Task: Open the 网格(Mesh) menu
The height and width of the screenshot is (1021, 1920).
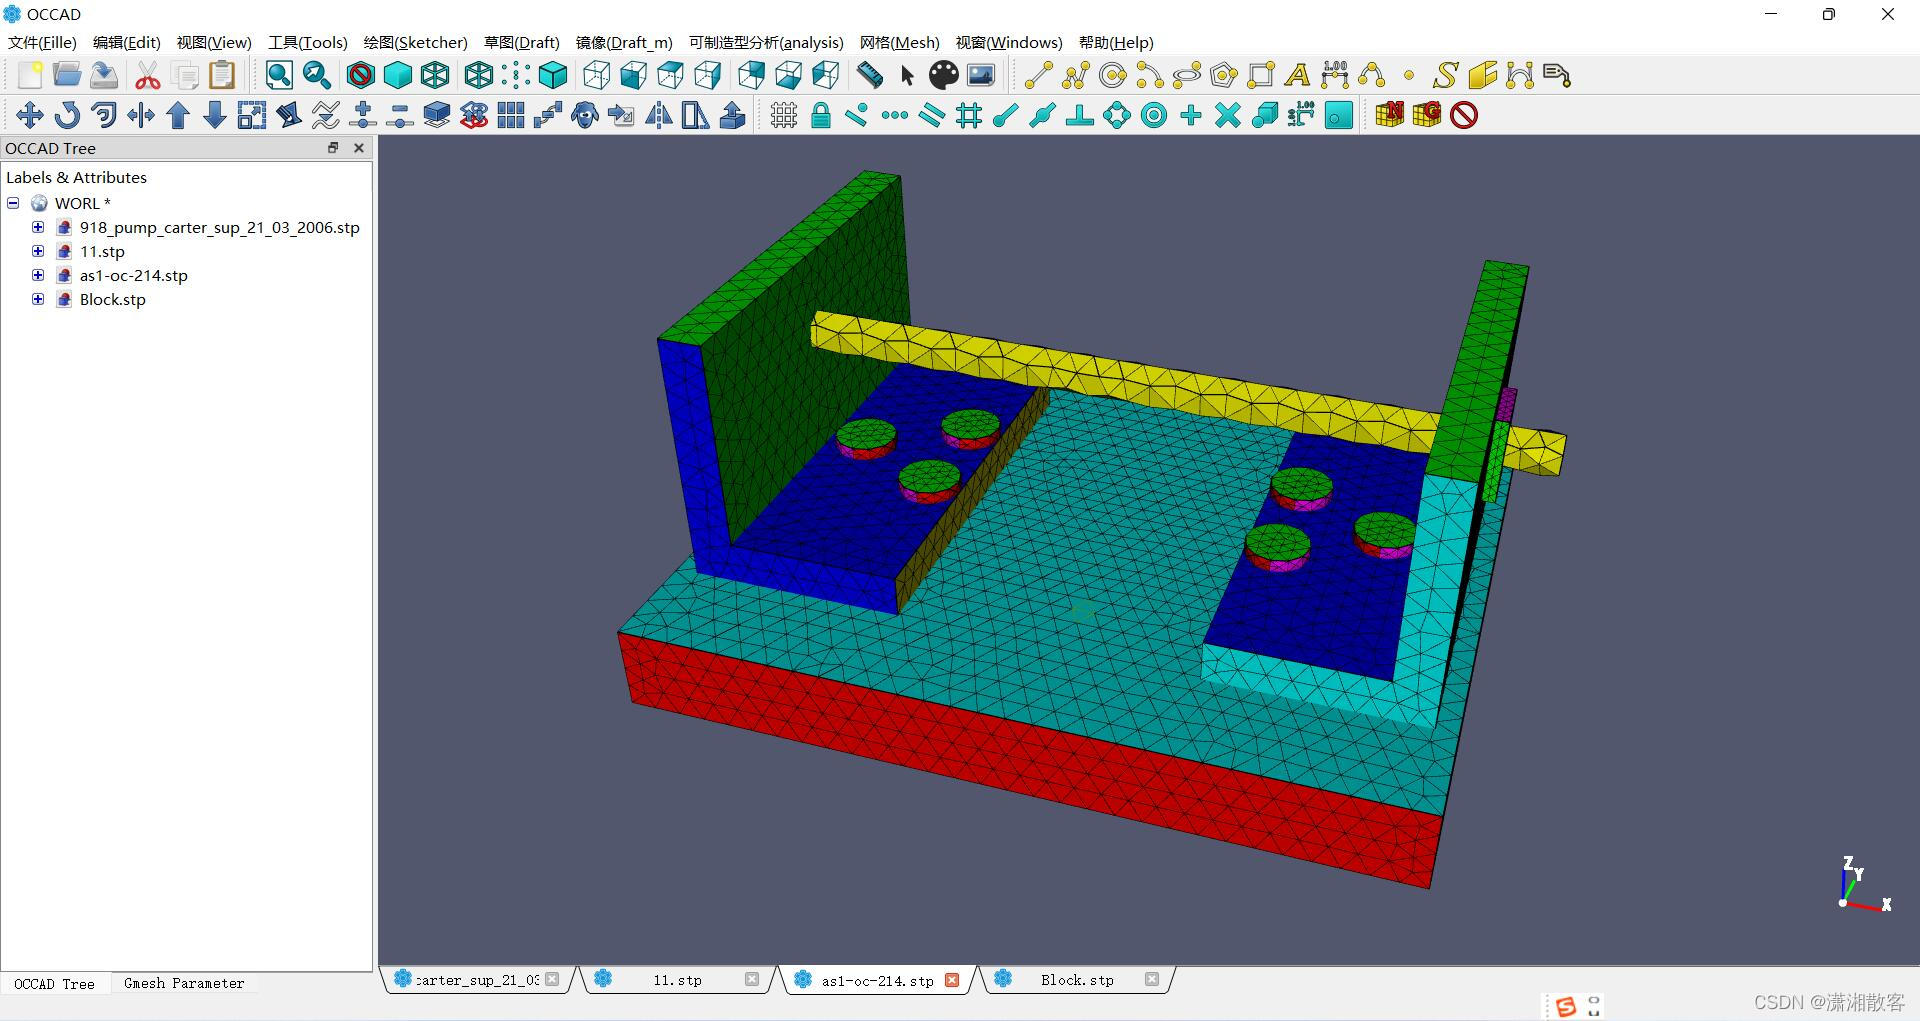Action: coord(899,42)
